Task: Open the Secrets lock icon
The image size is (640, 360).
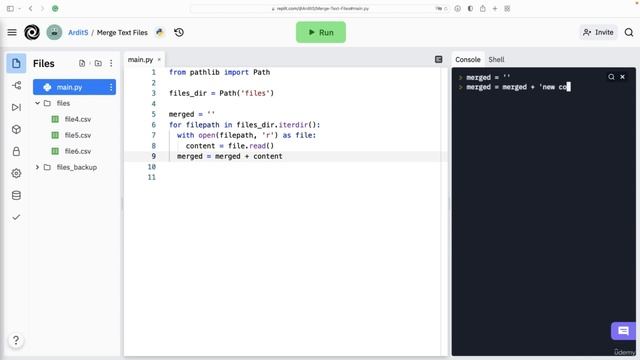Action: click(16, 151)
